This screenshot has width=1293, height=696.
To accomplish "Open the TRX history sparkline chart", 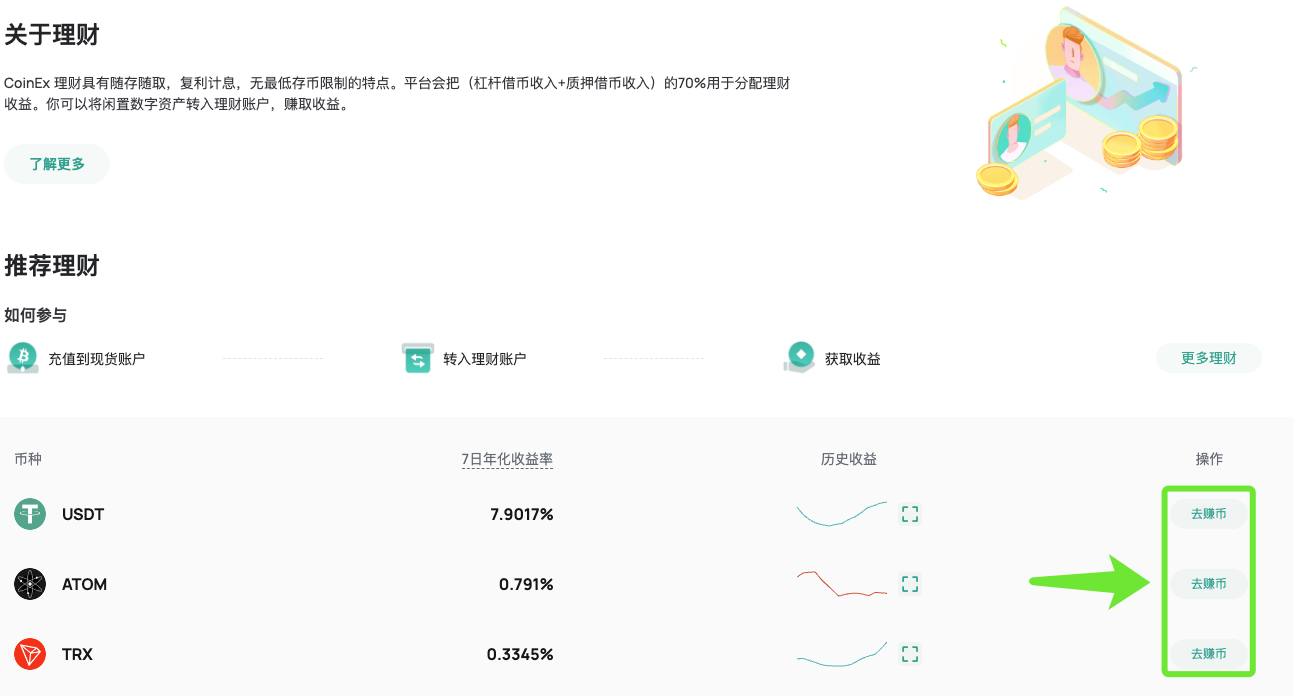I will pos(841,654).
